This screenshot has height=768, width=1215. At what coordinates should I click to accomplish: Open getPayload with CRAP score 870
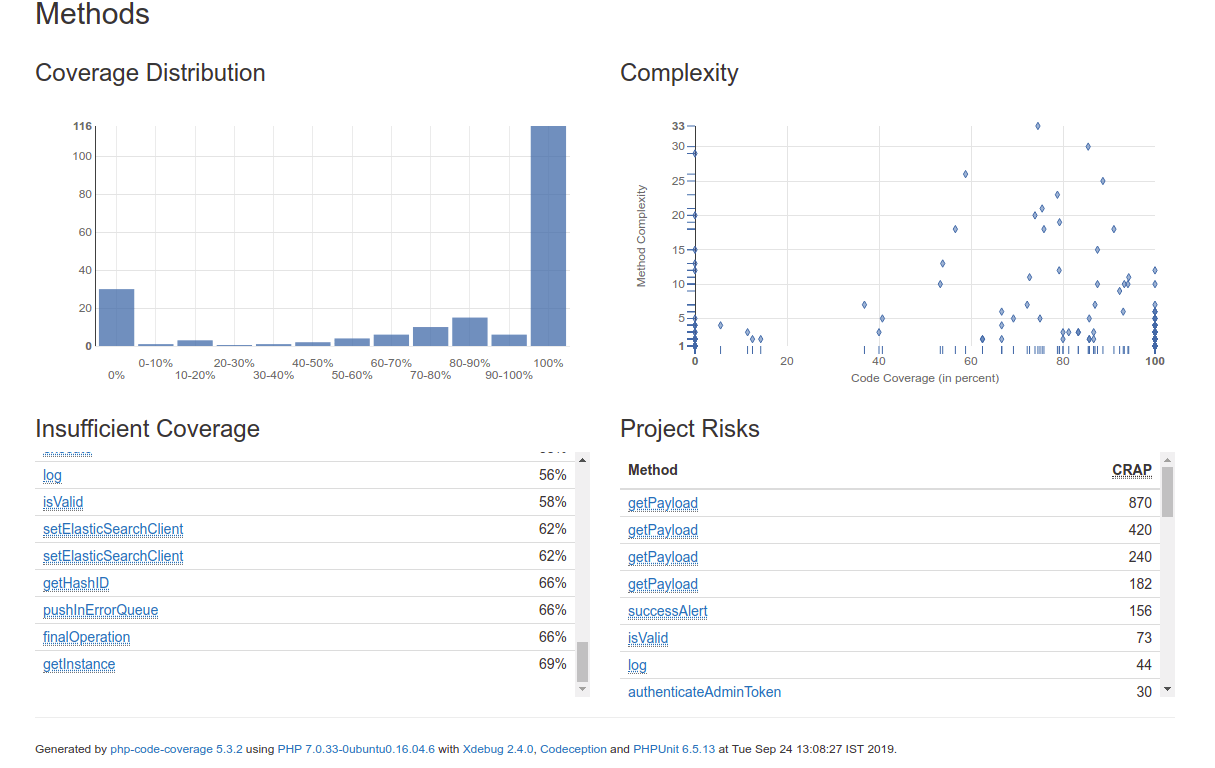tap(663, 503)
